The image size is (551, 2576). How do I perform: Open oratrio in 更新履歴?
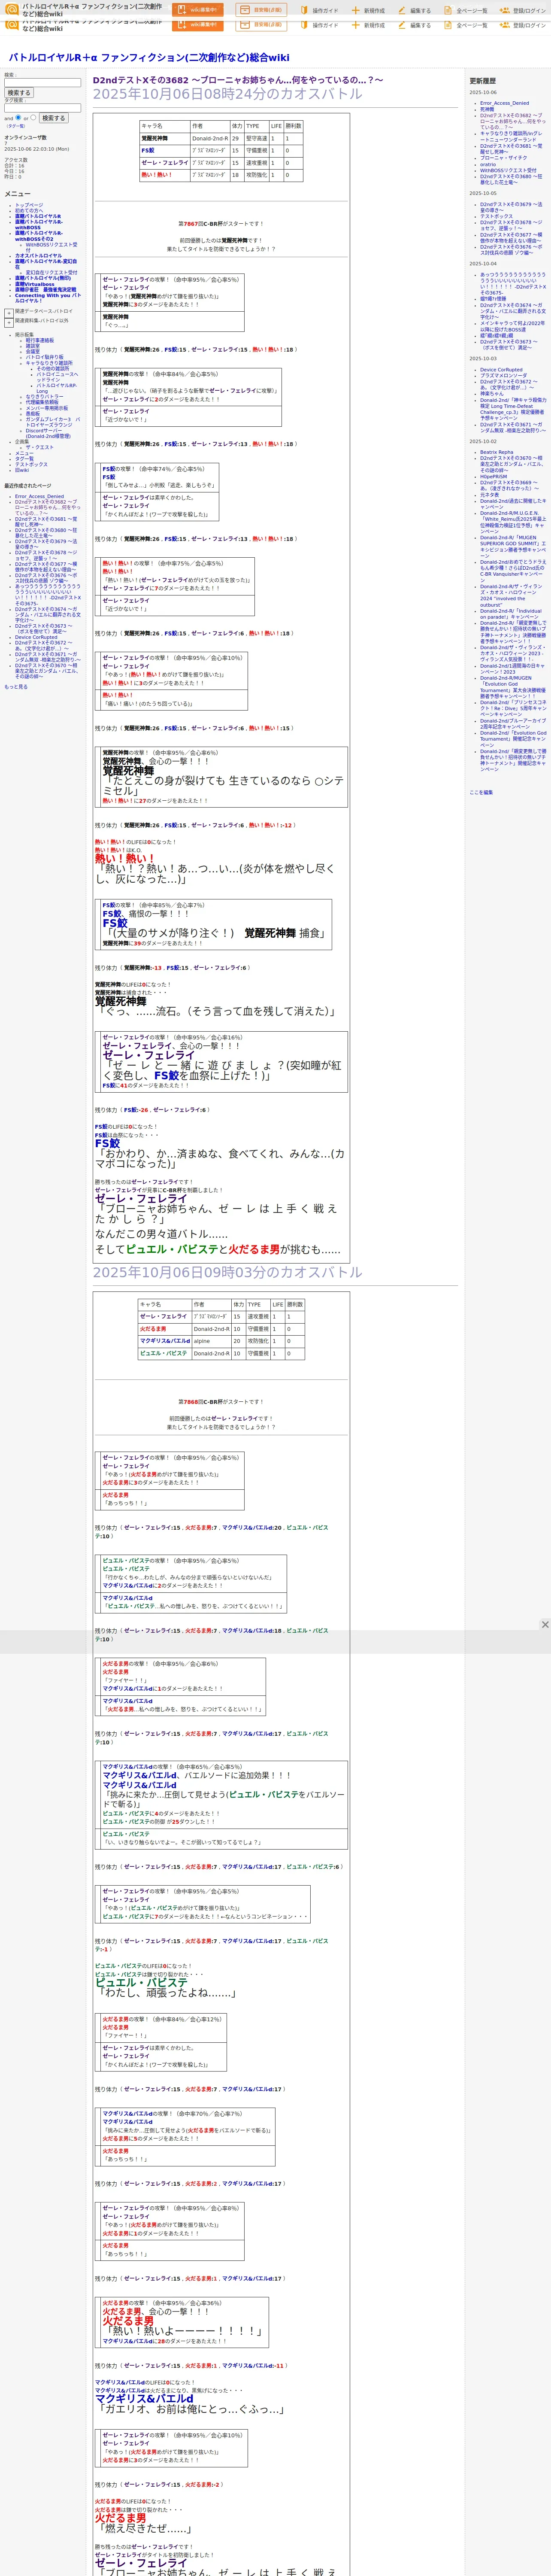tap(488, 164)
